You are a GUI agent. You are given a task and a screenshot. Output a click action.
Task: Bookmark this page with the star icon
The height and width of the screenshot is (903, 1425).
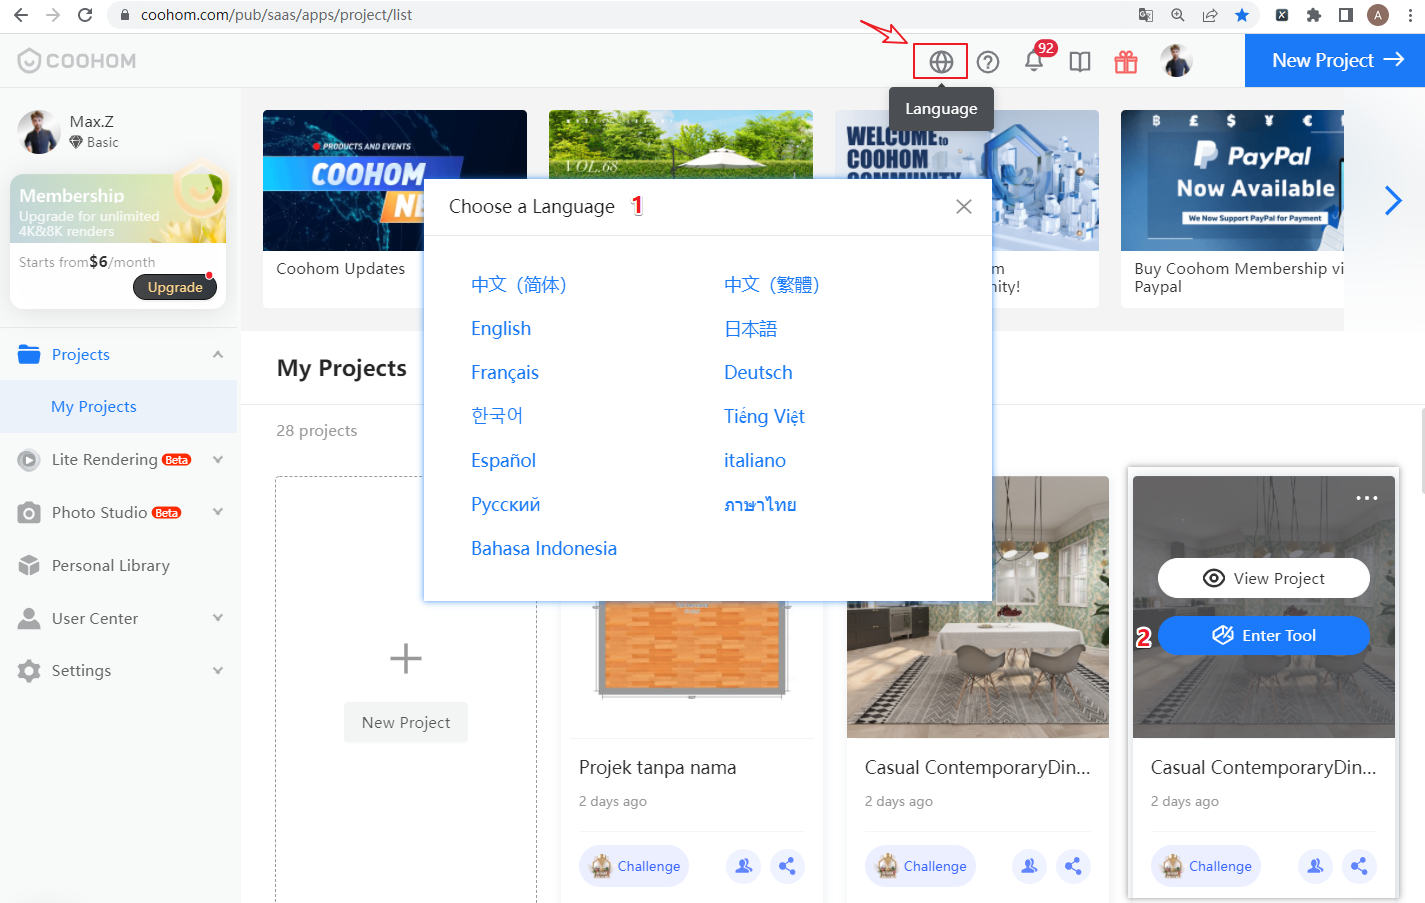click(x=1242, y=15)
